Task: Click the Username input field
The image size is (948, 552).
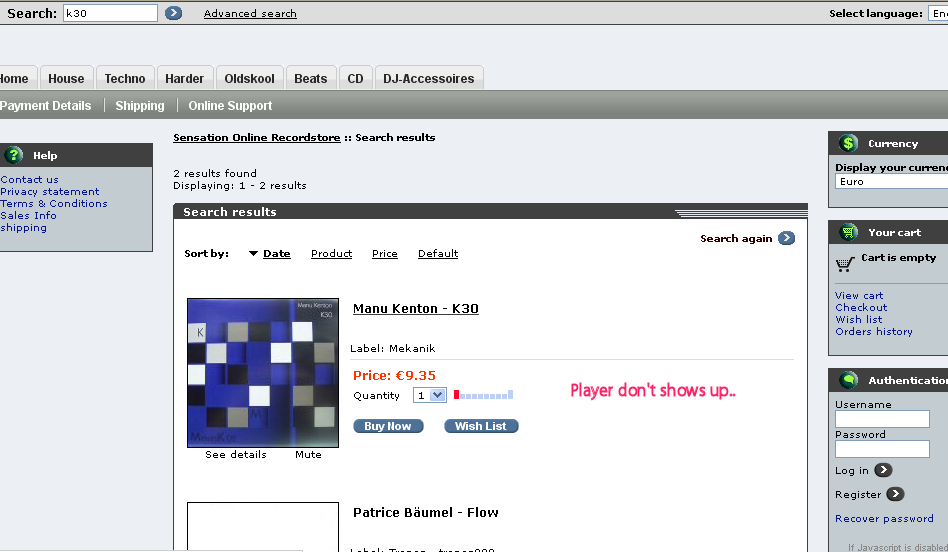Action: [x=882, y=419]
